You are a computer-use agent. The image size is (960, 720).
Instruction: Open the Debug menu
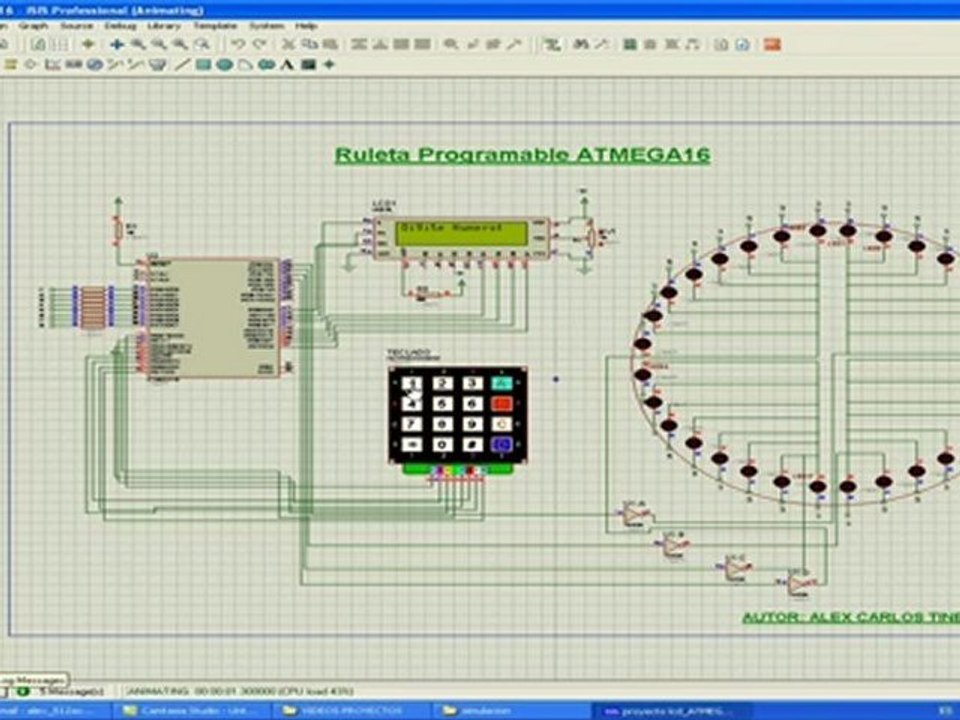pyautogui.click(x=120, y=26)
